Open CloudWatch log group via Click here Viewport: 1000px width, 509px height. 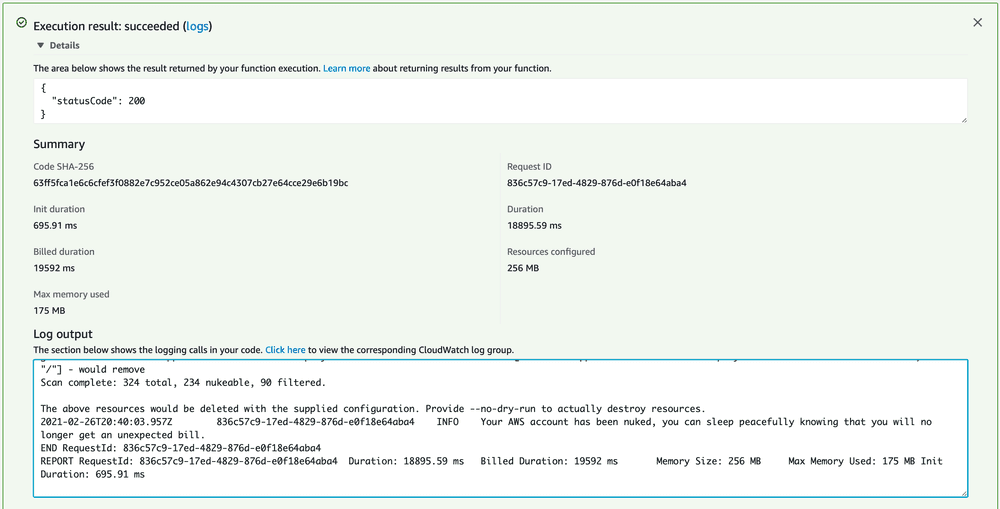click(285, 350)
